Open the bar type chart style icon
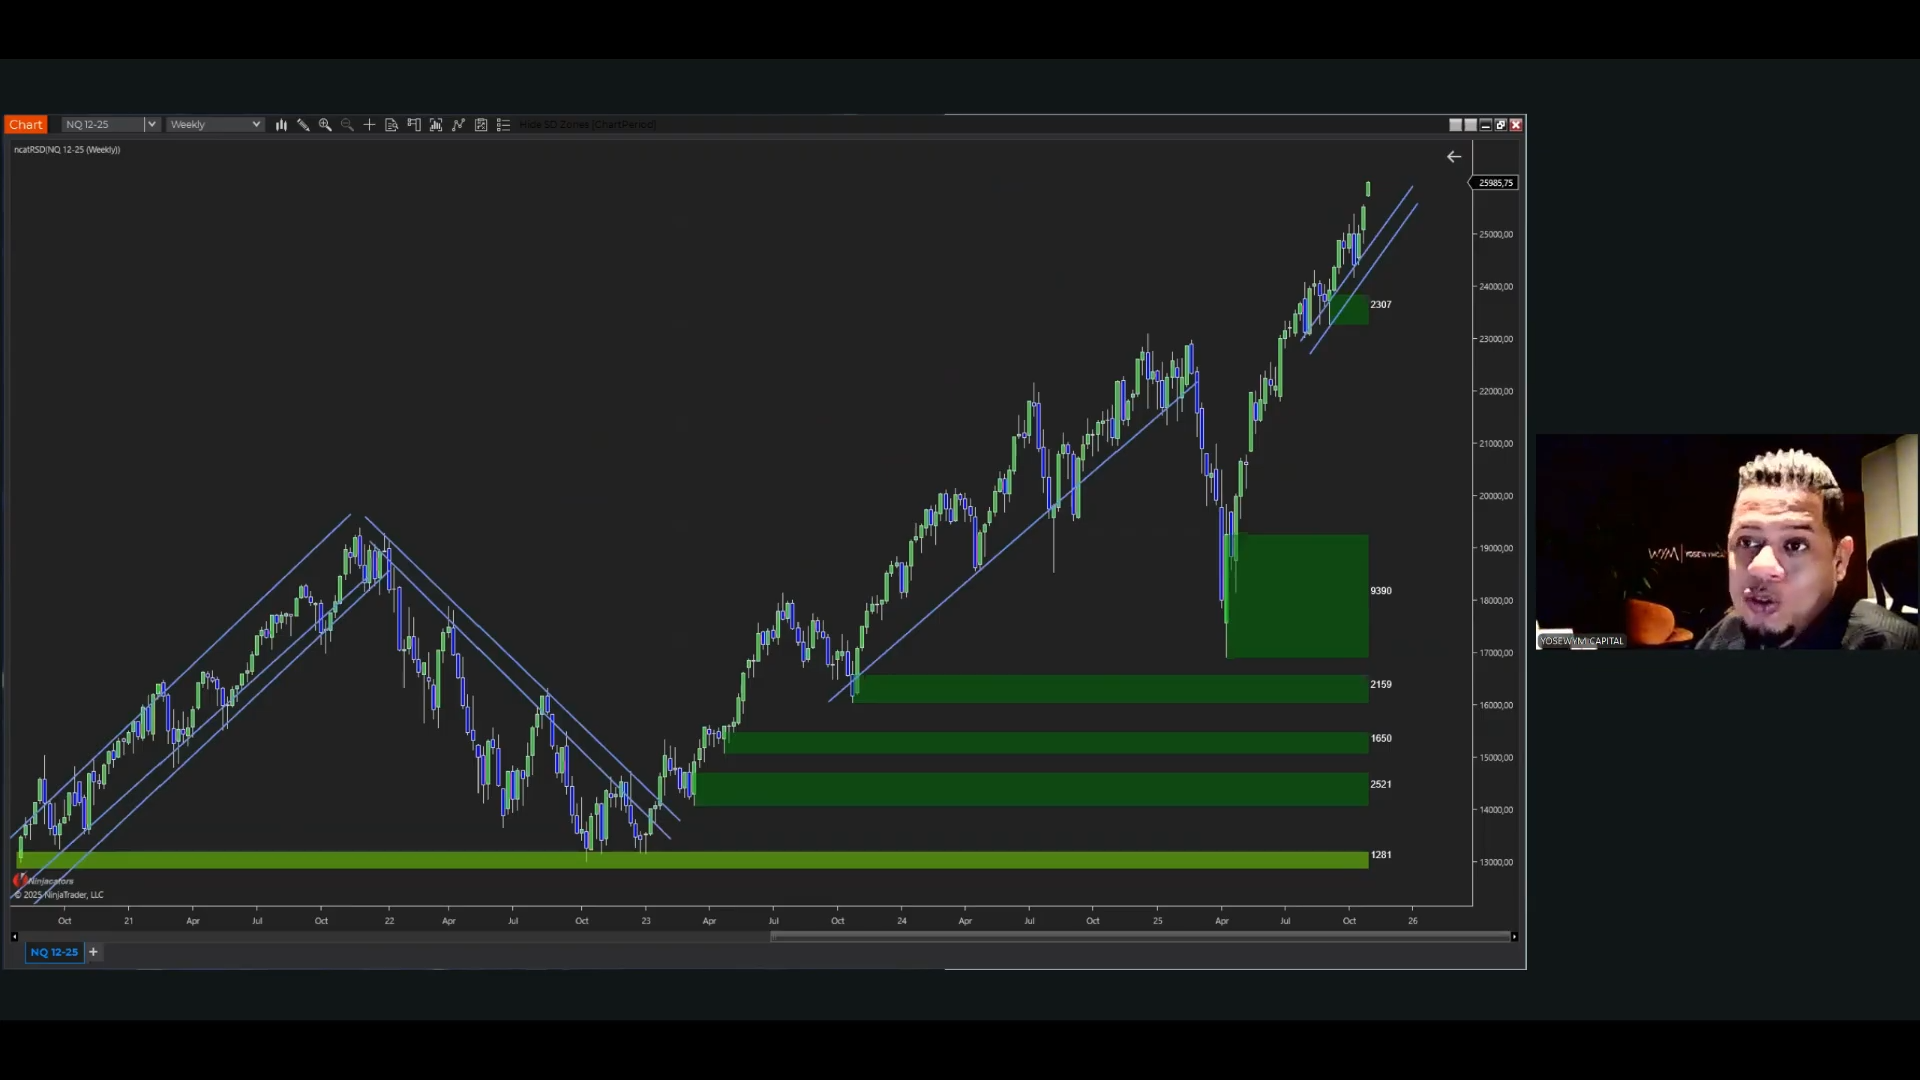Screen dimensions: 1920x1080 click(x=281, y=125)
